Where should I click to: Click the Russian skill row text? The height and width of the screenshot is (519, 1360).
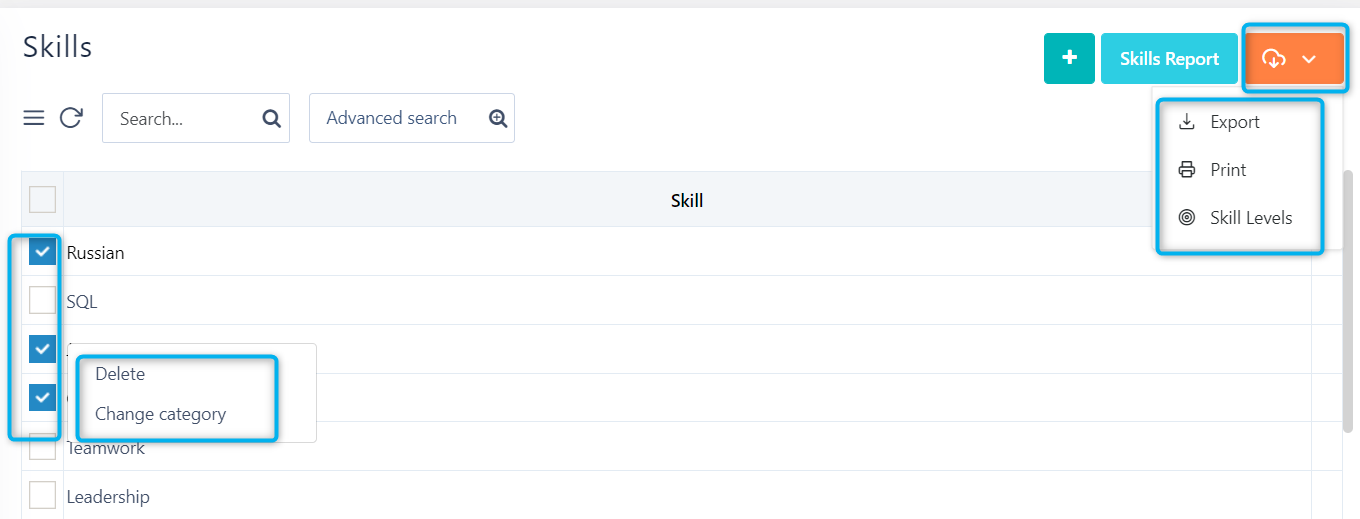[x=95, y=253]
